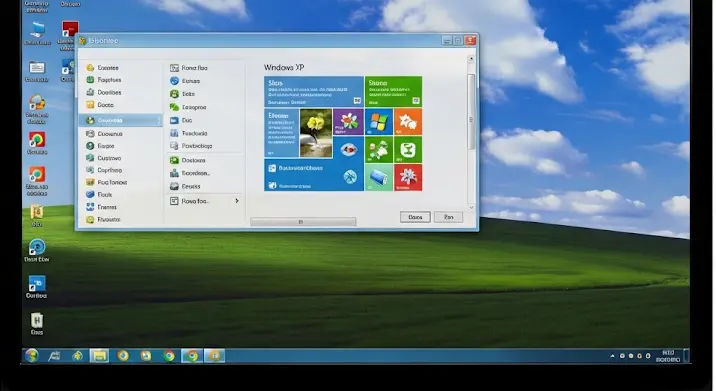Select the 'Custowo' entry in left list

point(103,158)
